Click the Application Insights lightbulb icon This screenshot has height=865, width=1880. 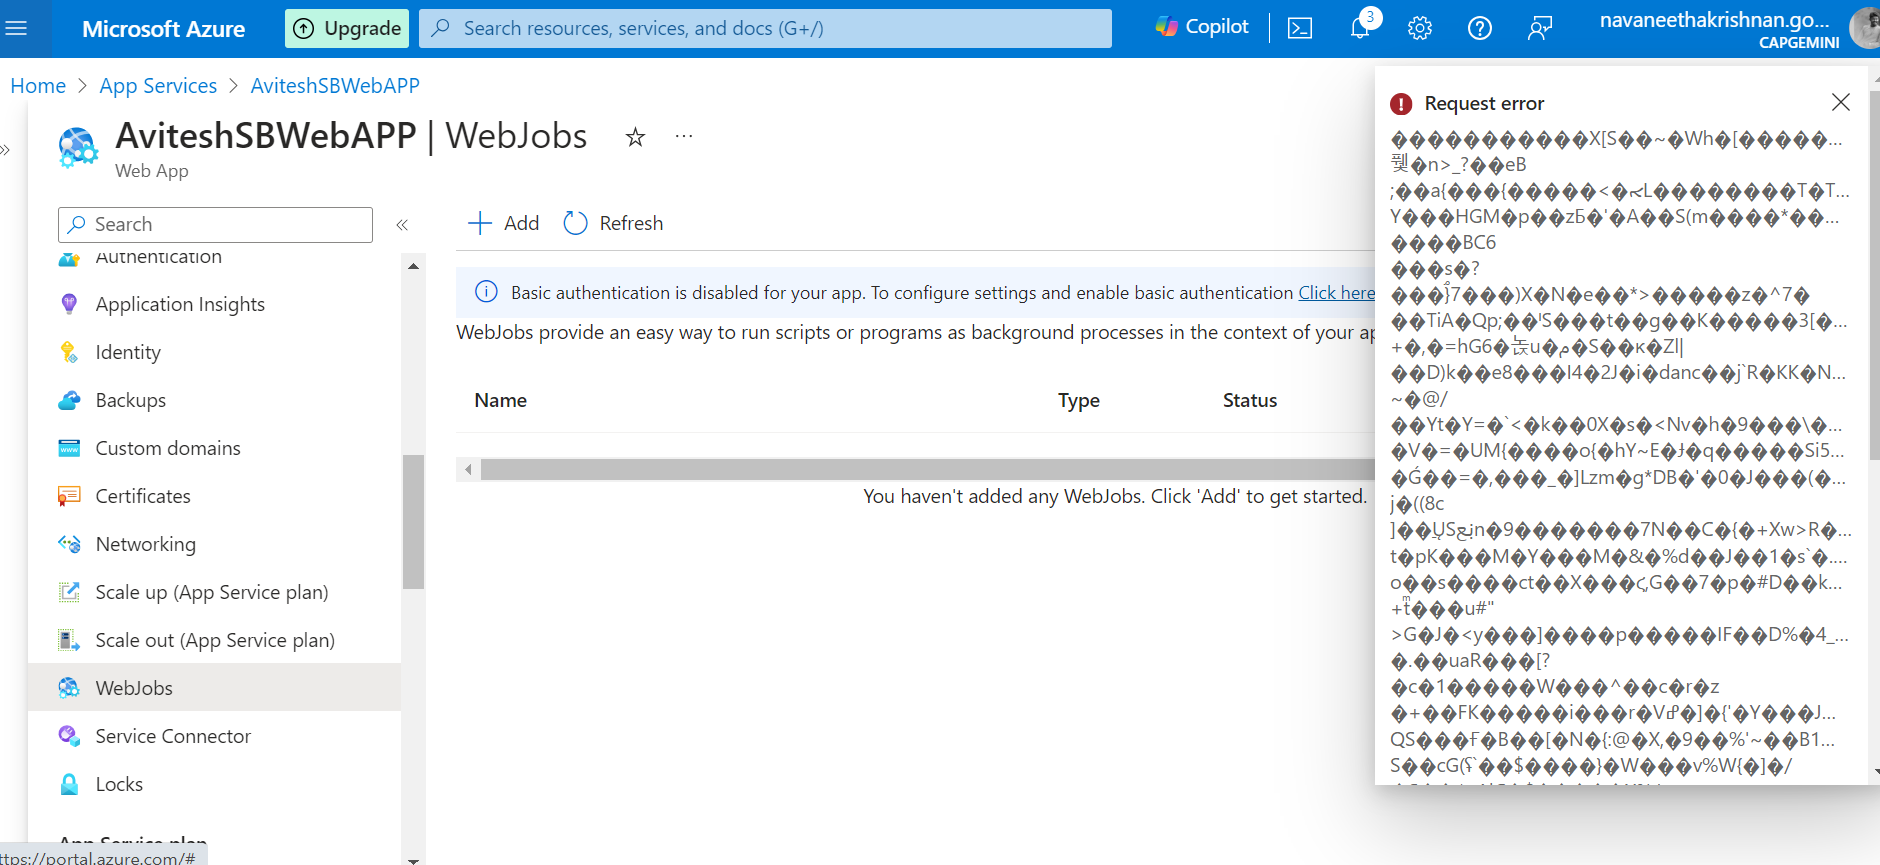coord(69,304)
